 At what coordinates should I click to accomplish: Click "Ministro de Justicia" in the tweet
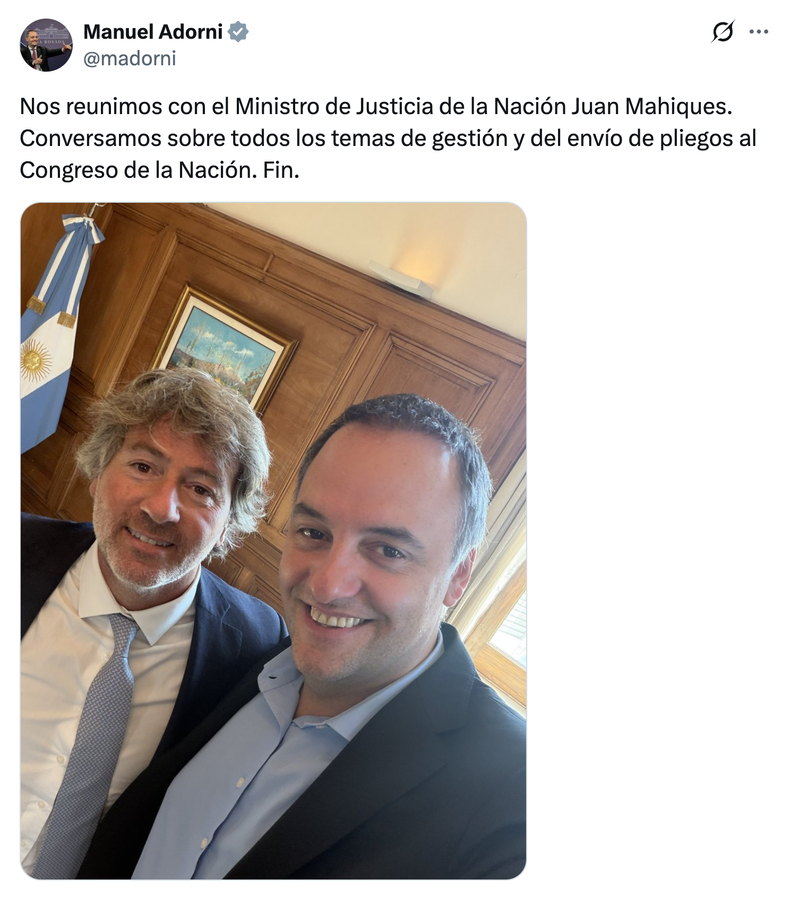click(334, 106)
